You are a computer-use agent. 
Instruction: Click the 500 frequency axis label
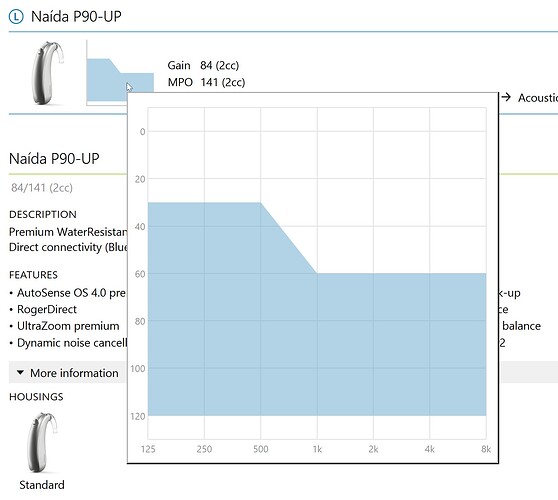pos(260,449)
